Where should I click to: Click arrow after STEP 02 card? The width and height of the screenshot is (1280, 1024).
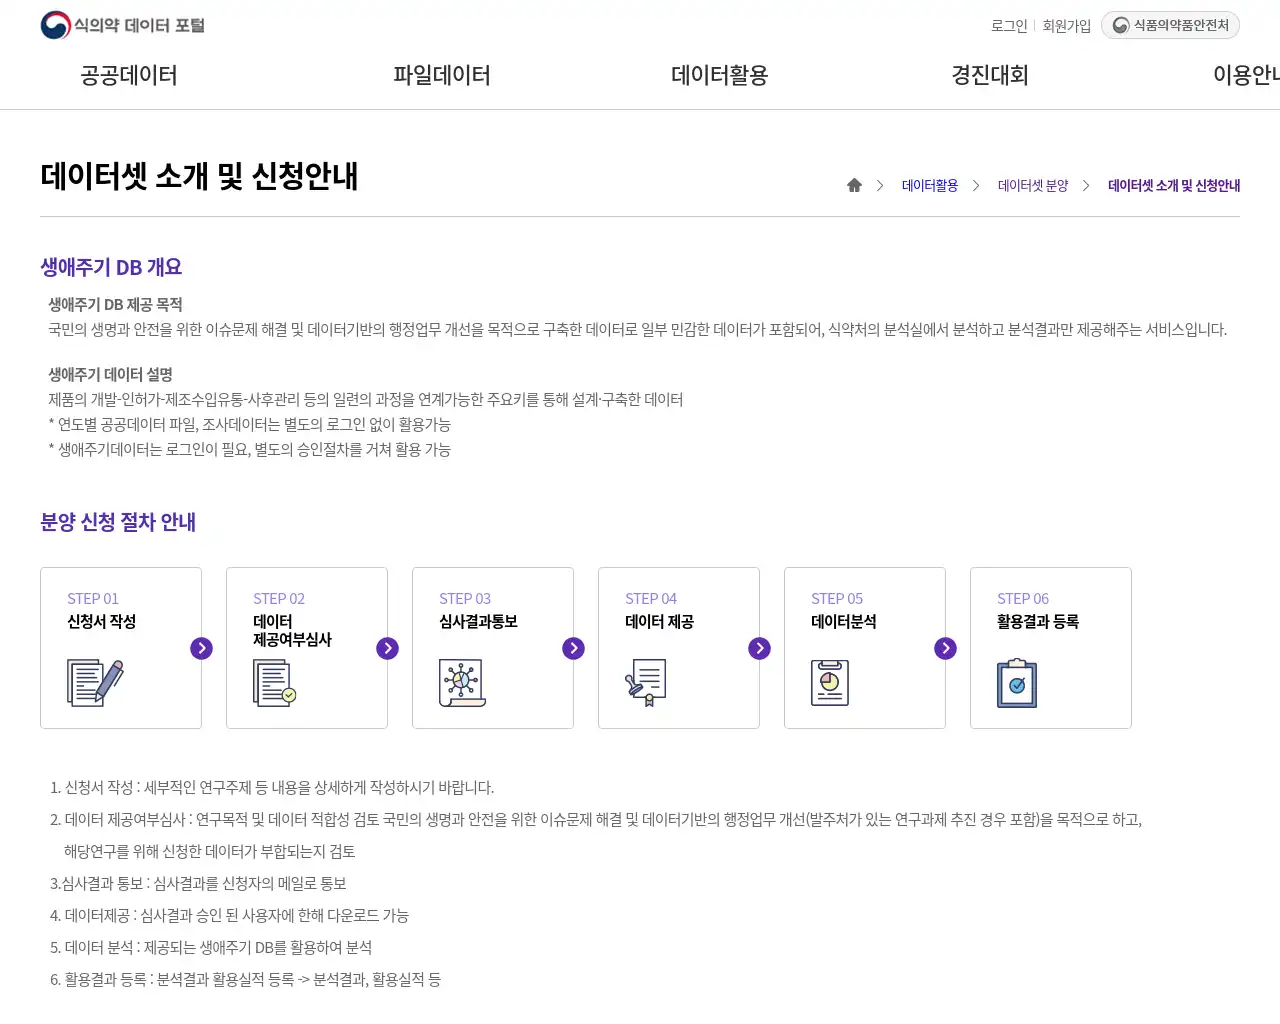387,648
